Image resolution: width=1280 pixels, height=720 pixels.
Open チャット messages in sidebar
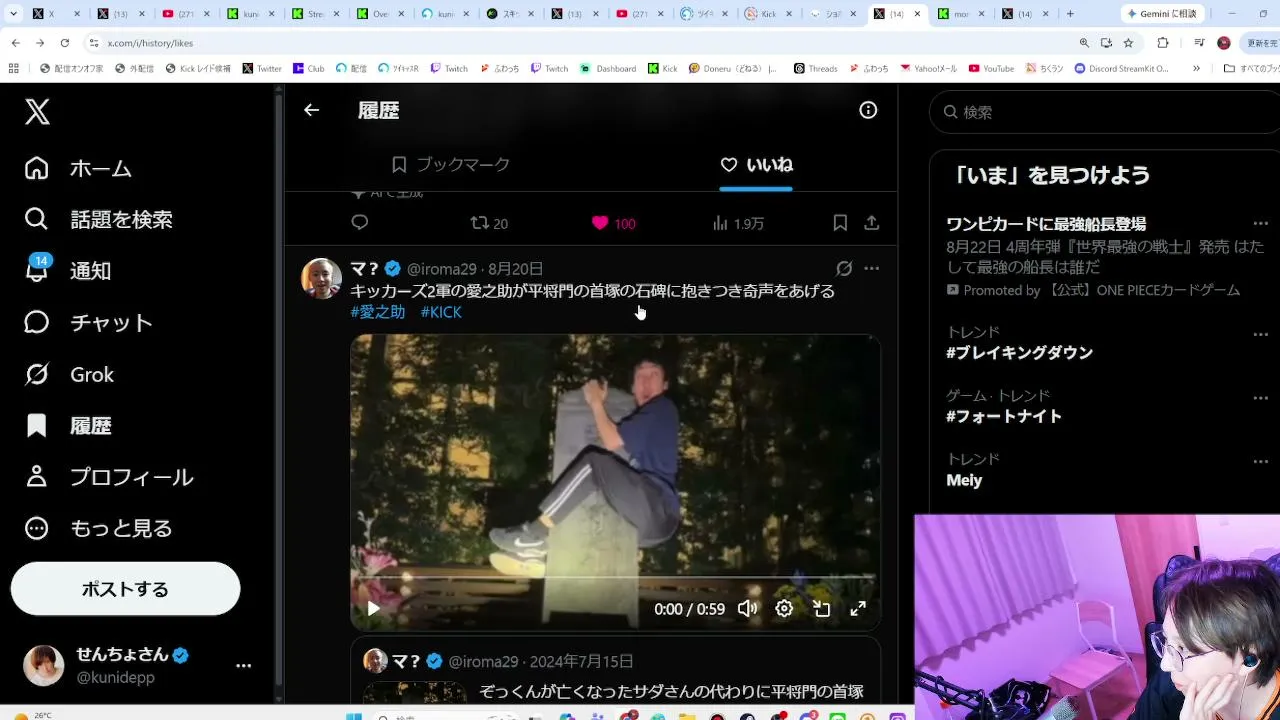tap(88, 323)
